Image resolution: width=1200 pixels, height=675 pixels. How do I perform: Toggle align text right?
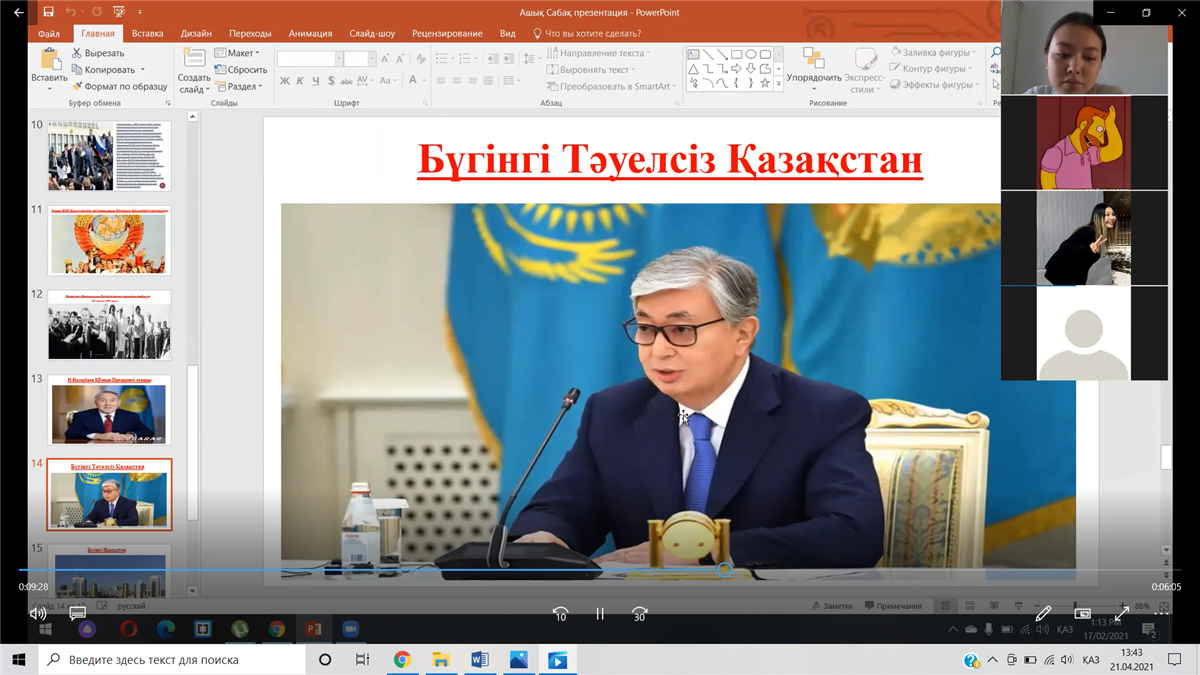[472, 81]
